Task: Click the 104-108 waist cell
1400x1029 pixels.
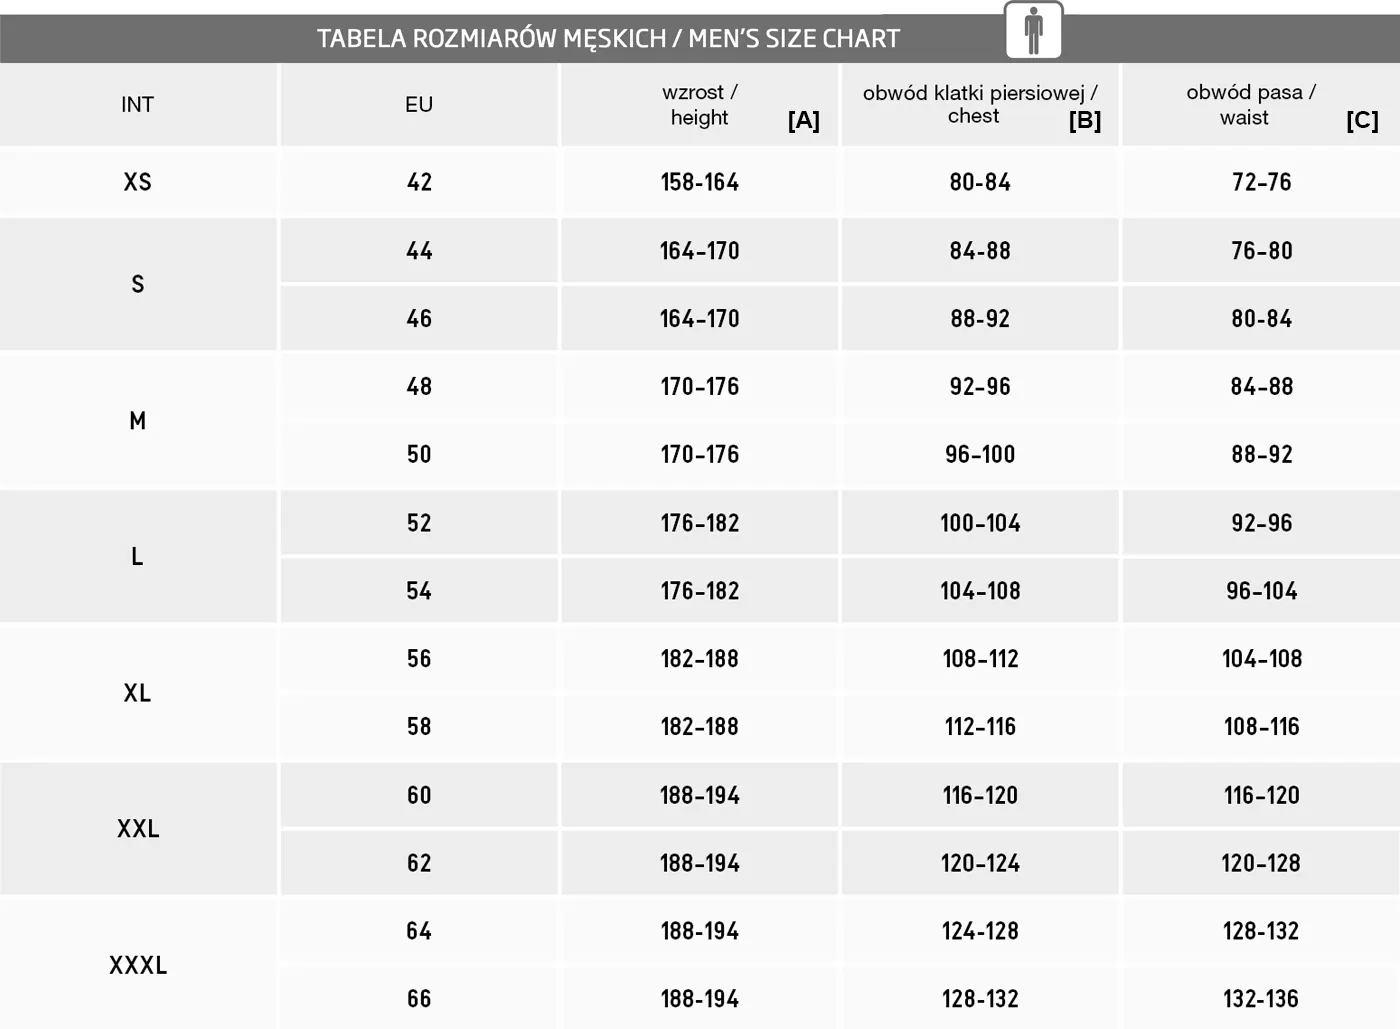Action: pos(1261,658)
